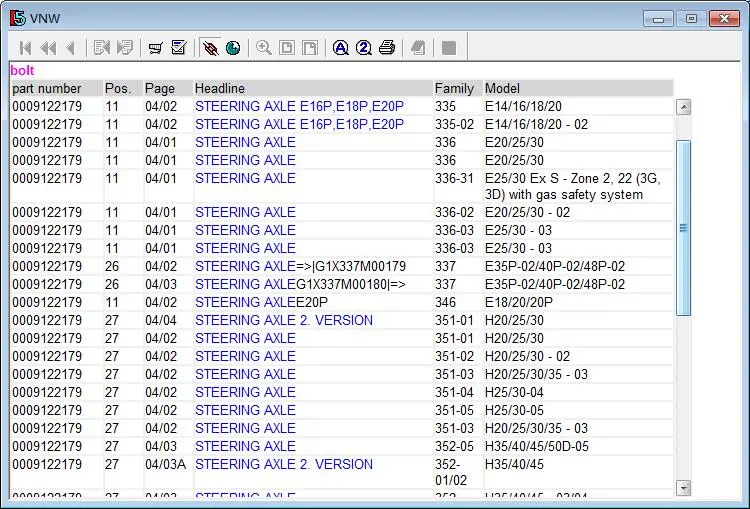
Task: Open STEERING AXLE E16P,E18P,E20P link for family 335
Action: [299, 106]
